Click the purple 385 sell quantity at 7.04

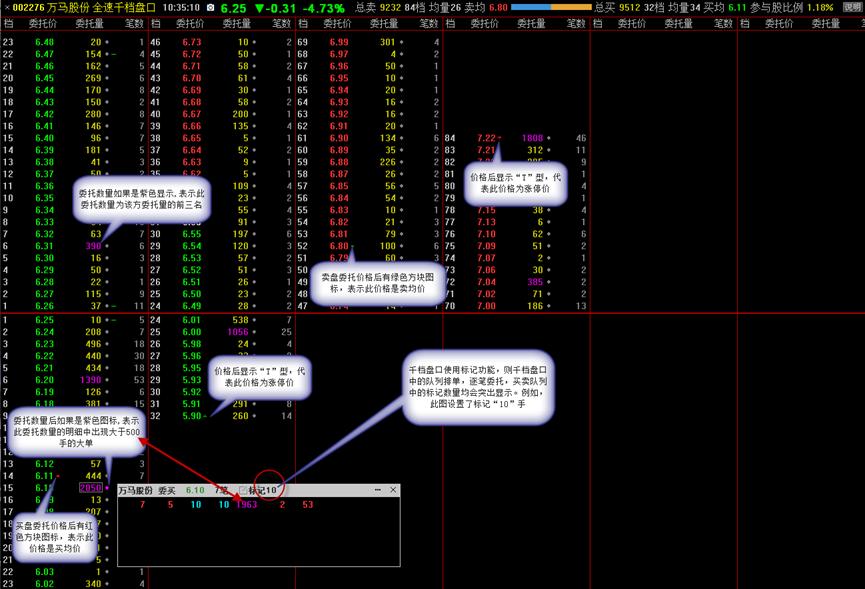[x=536, y=283]
